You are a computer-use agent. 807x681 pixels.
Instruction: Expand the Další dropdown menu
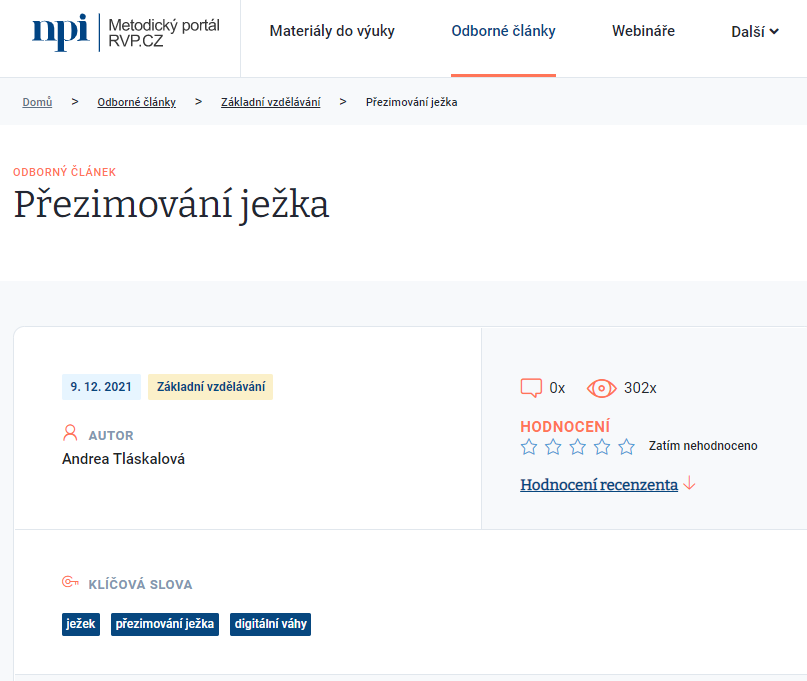755,31
